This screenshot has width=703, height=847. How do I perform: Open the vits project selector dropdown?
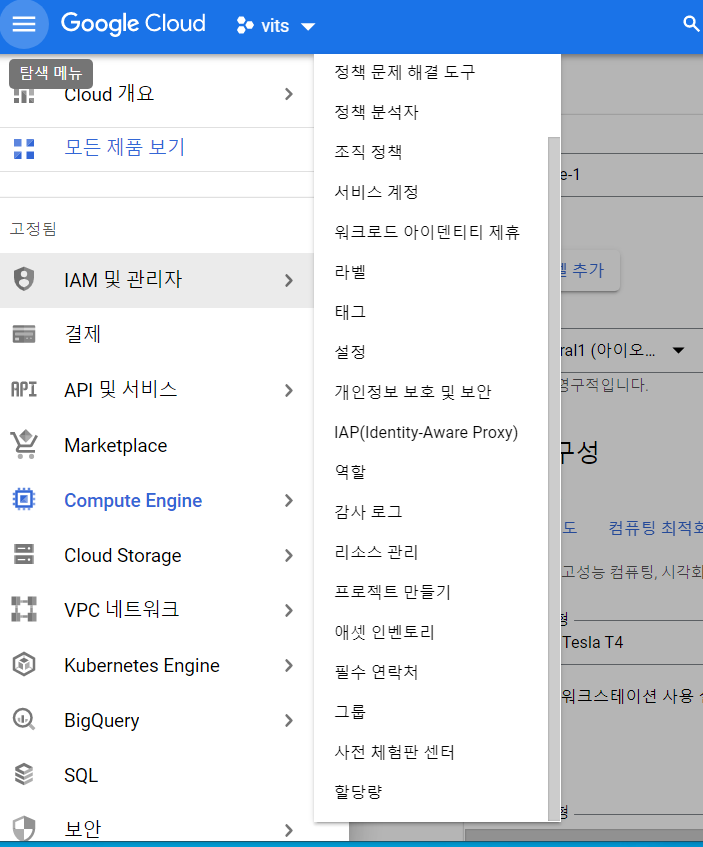click(276, 25)
